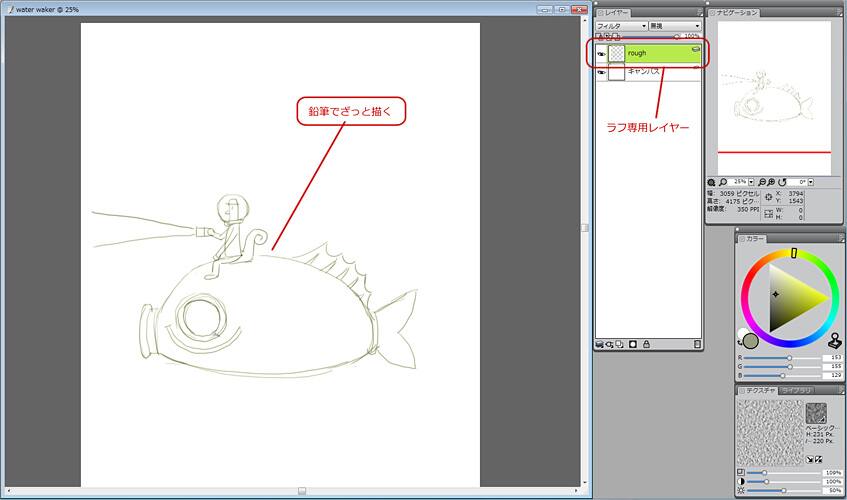Hide the rough layer via eye icon
Image resolution: width=847 pixels, height=500 pixels.
[x=601, y=53]
